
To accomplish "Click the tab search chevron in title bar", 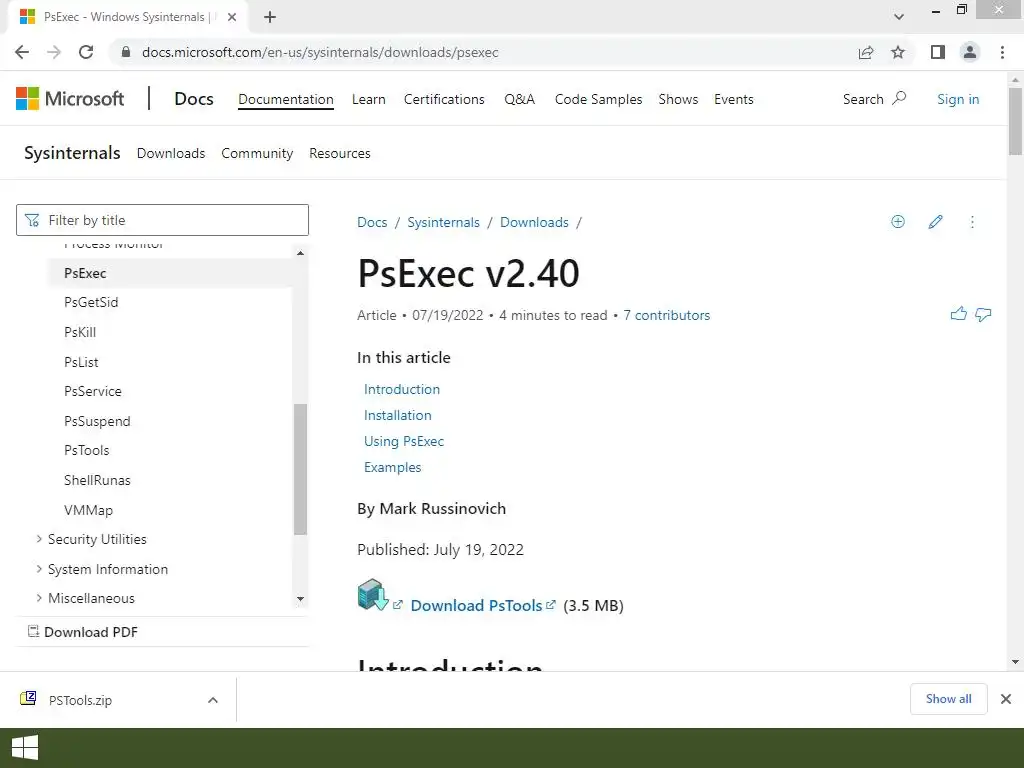I will (899, 17).
